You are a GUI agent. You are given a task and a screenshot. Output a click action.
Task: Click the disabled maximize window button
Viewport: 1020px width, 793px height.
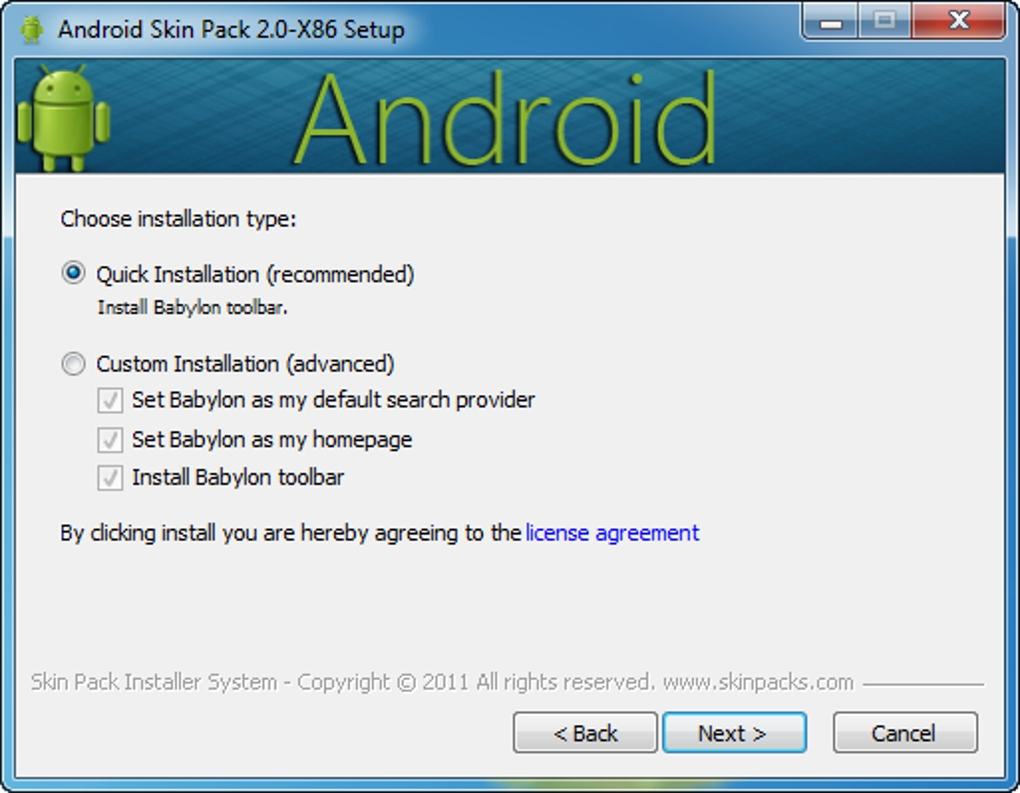point(885,22)
